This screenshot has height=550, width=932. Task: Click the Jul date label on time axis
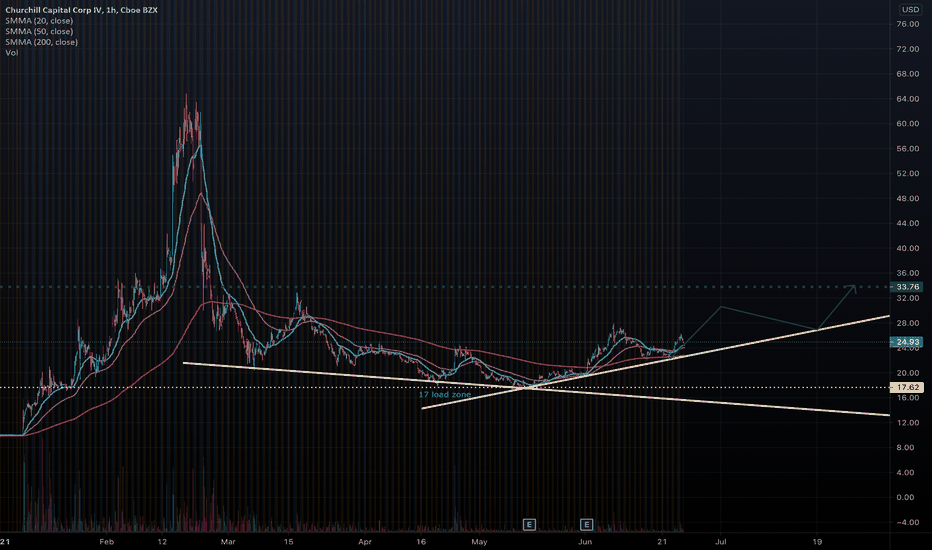pyautogui.click(x=721, y=542)
